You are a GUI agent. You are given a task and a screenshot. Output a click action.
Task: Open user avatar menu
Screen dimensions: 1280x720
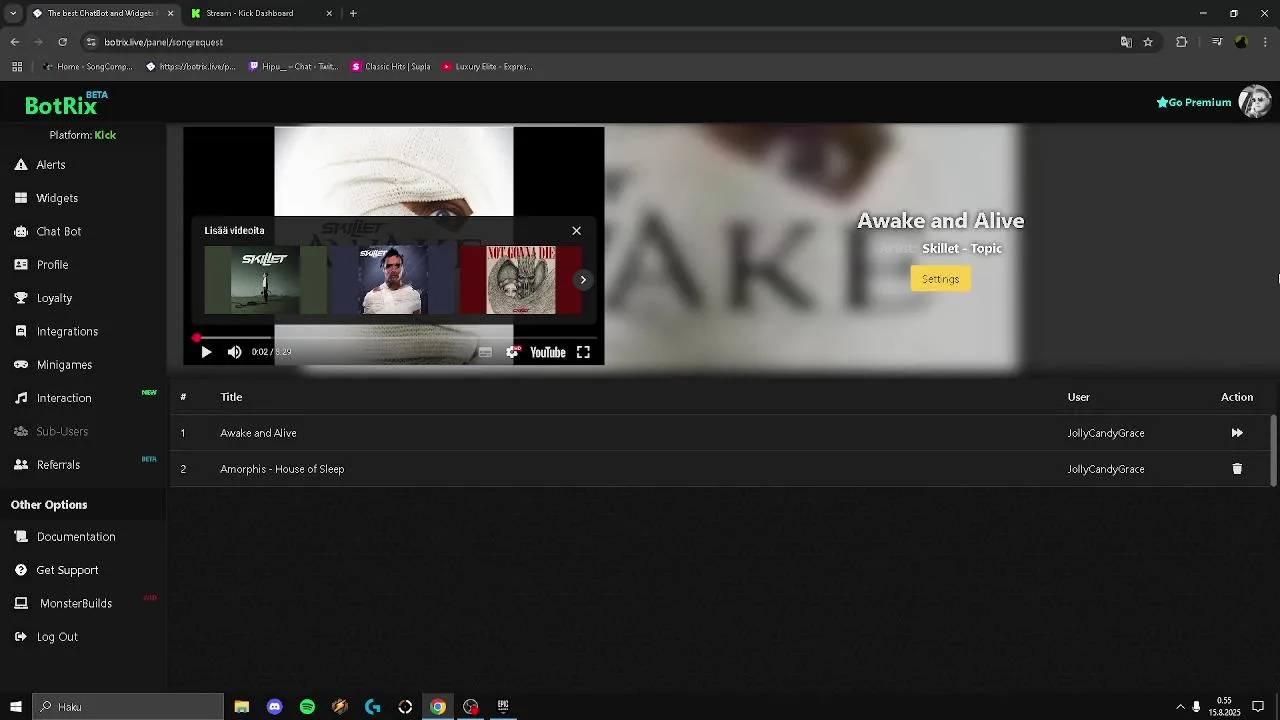1255,102
